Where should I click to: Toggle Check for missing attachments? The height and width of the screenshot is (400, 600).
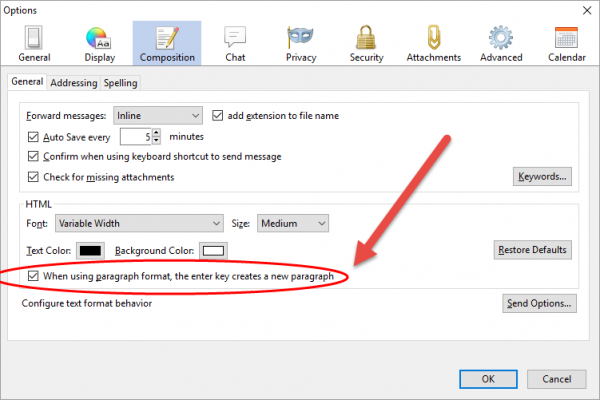pyautogui.click(x=33, y=177)
